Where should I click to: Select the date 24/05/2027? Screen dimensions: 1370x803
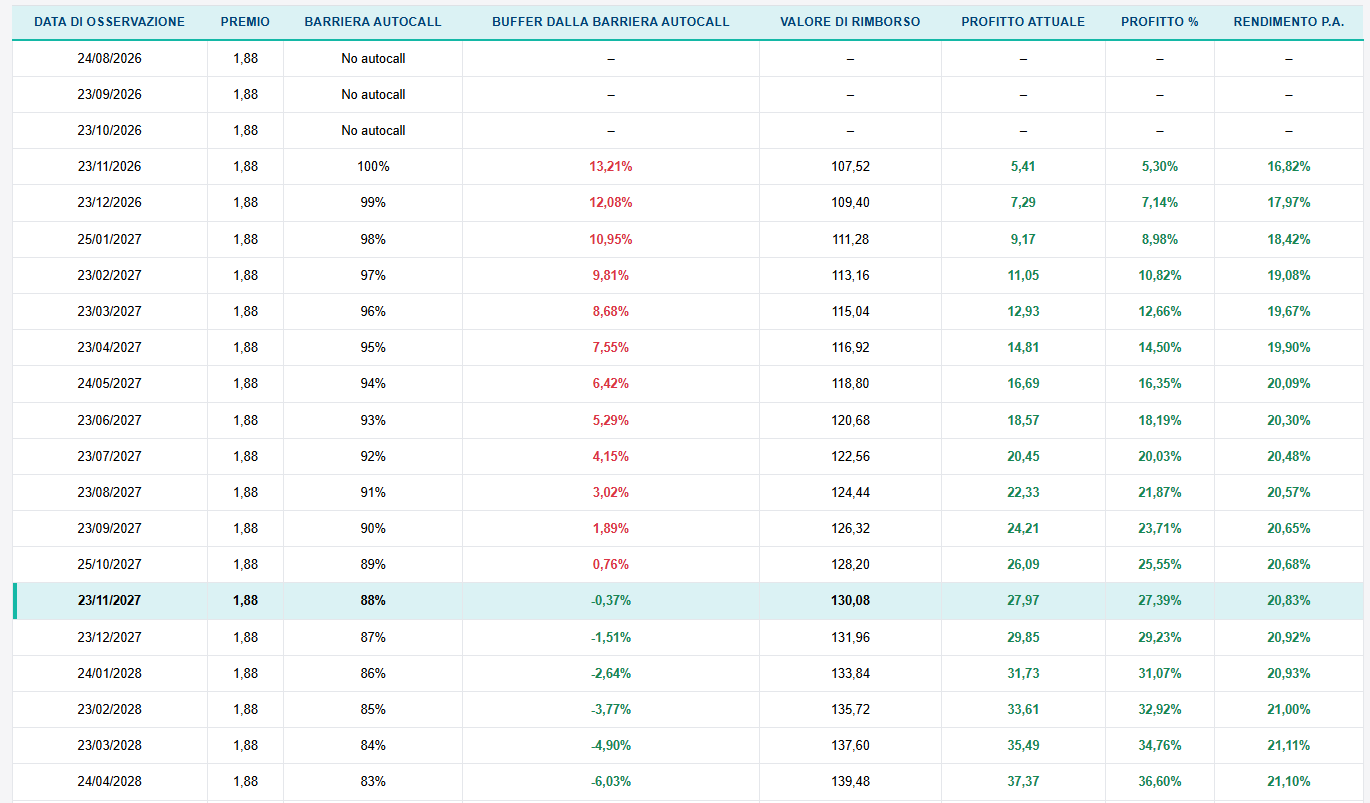coord(109,383)
